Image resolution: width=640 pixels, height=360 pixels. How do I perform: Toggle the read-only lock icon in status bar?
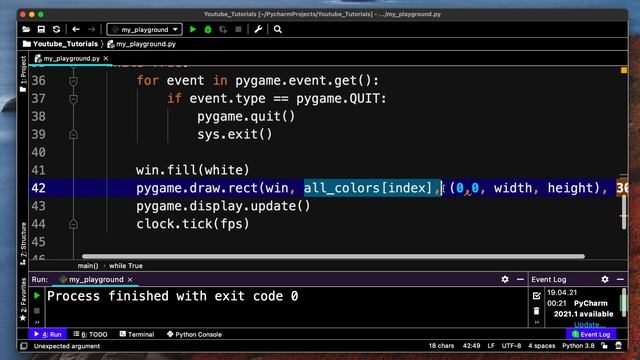604,346
